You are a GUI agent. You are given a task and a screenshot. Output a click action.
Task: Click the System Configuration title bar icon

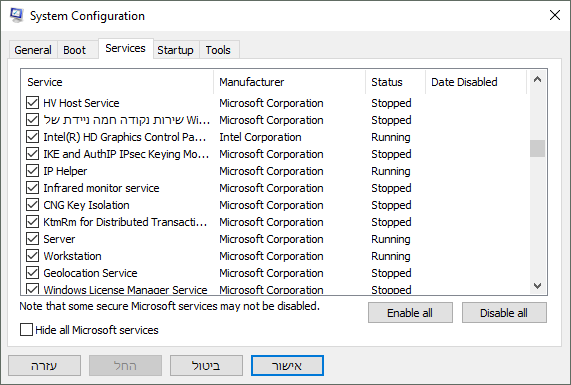tap(17, 15)
